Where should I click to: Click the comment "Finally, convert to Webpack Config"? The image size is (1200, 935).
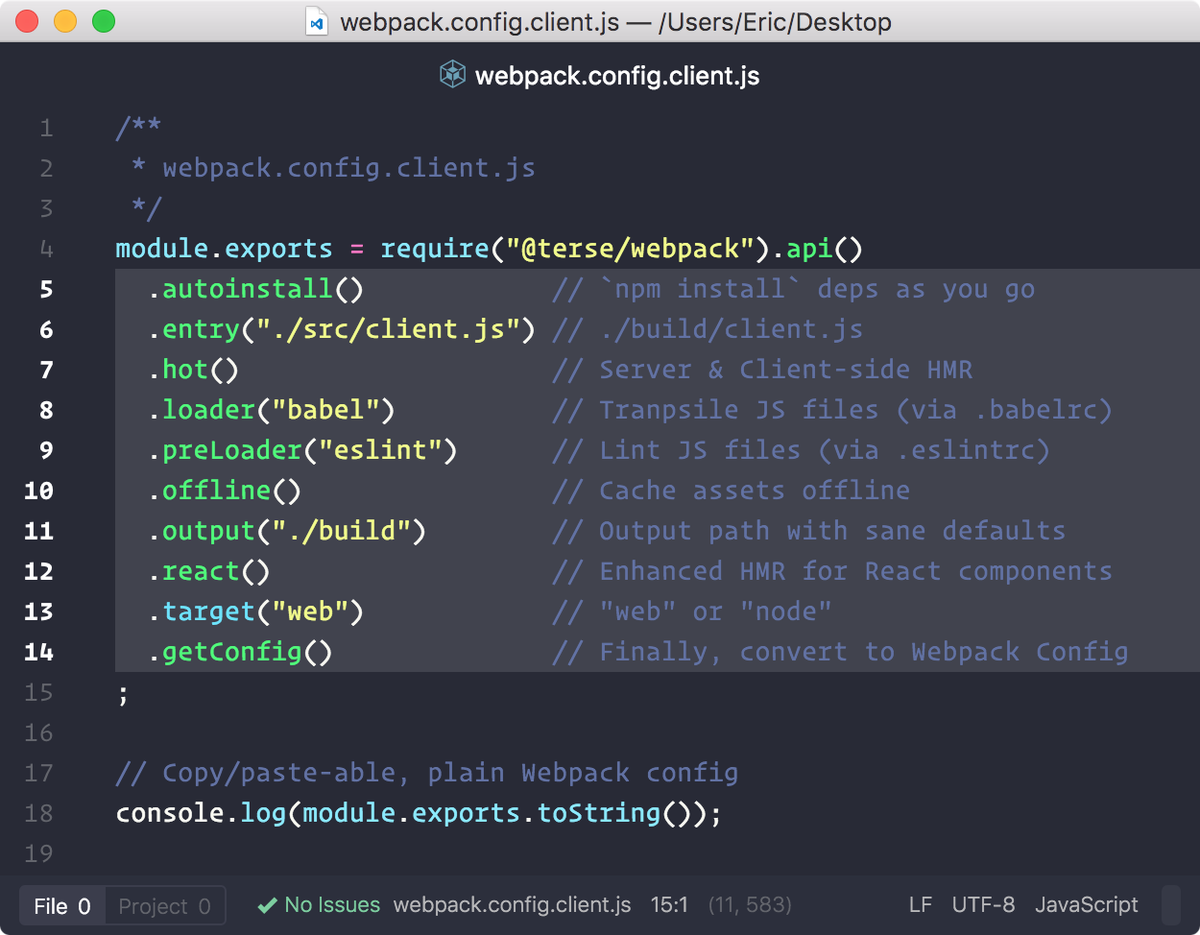840,652
